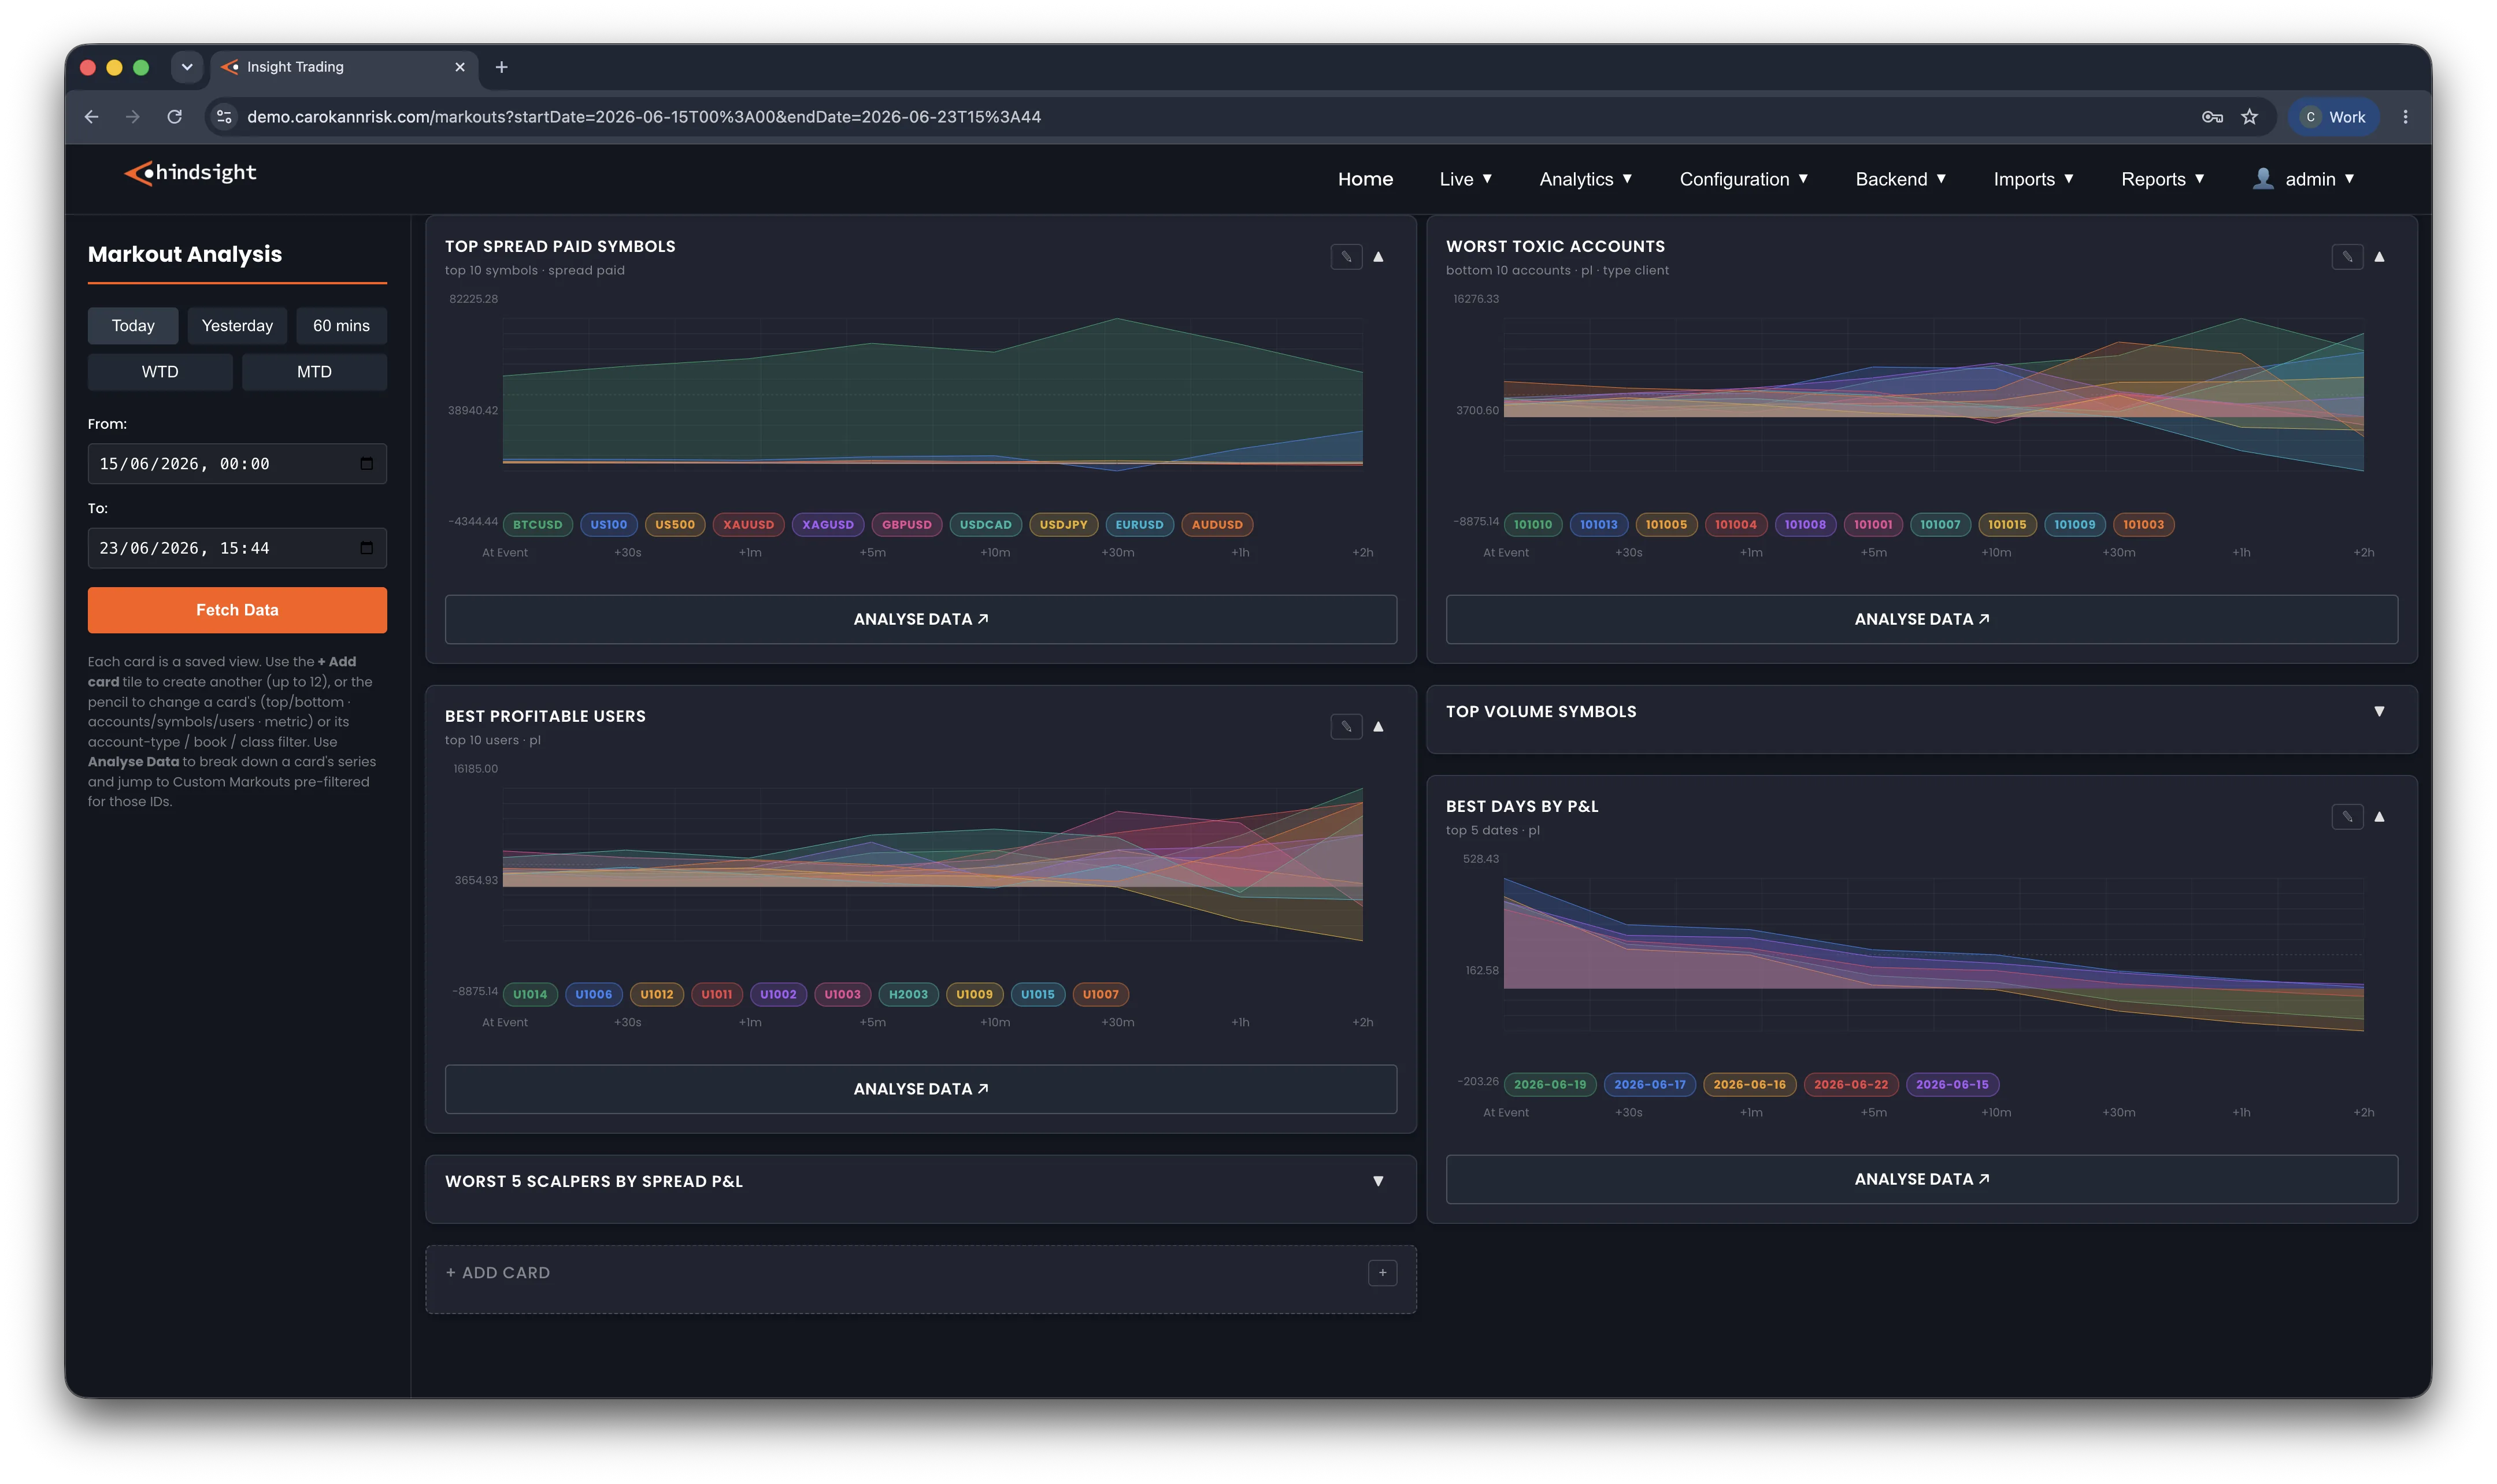Open the Configuration navigation menu

tap(1743, 179)
